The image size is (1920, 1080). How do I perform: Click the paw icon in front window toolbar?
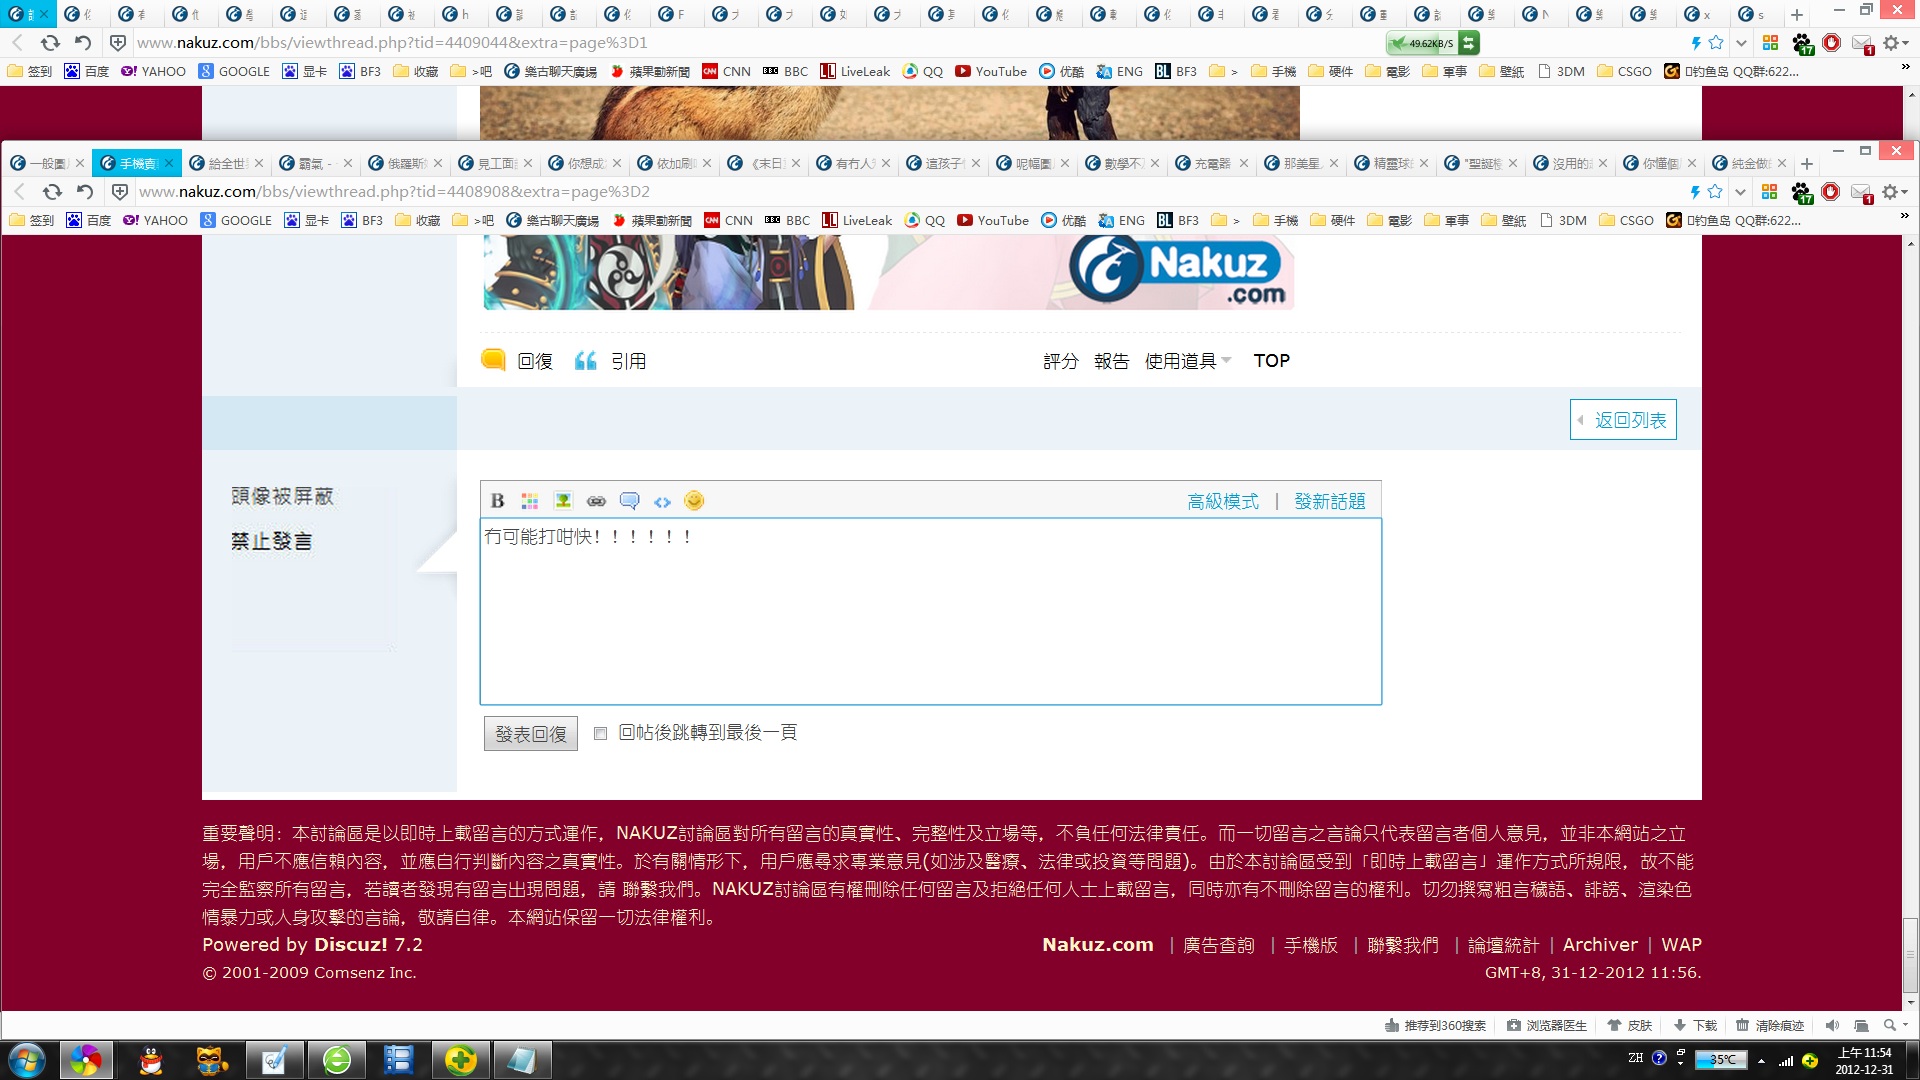(1801, 192)
